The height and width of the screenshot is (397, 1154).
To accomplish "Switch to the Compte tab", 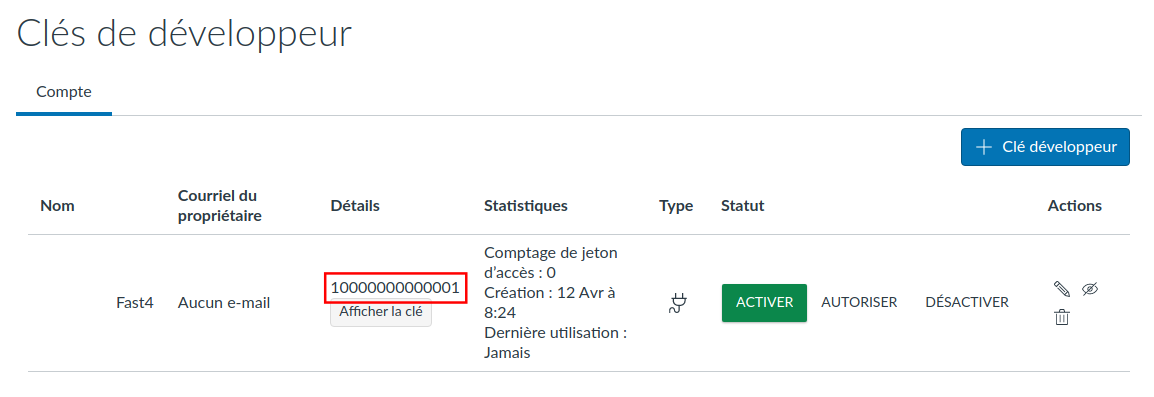I will coord(64,93).
